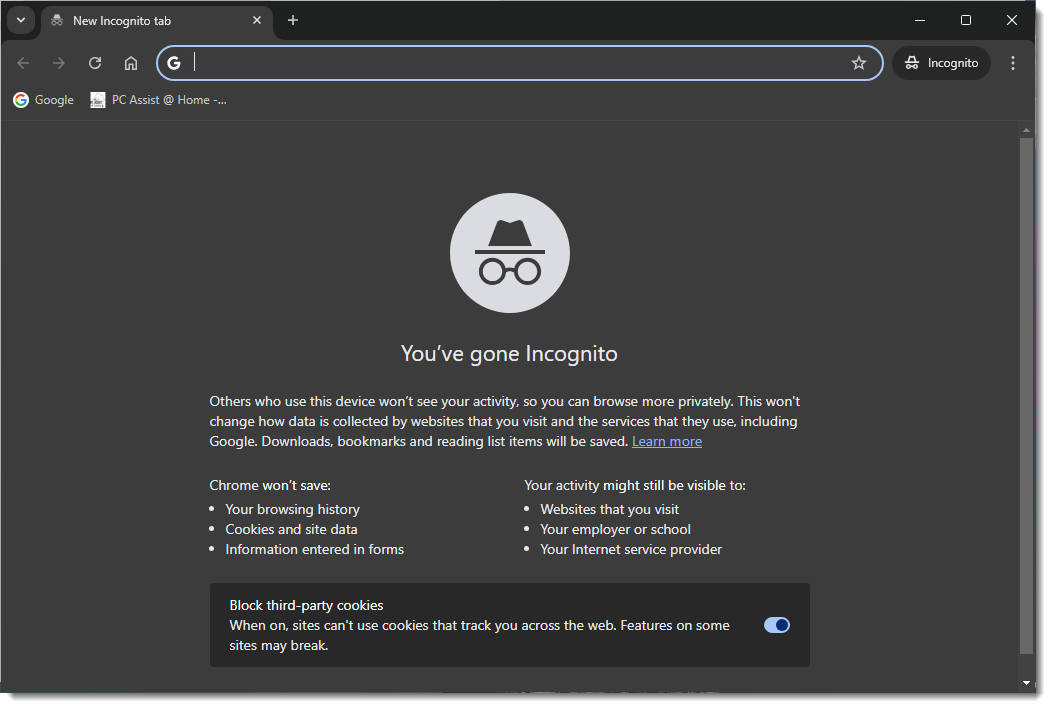Open the tab search dropdown arrow
The height and width of the screenshot is (708, 1051).
click(20, 20)
